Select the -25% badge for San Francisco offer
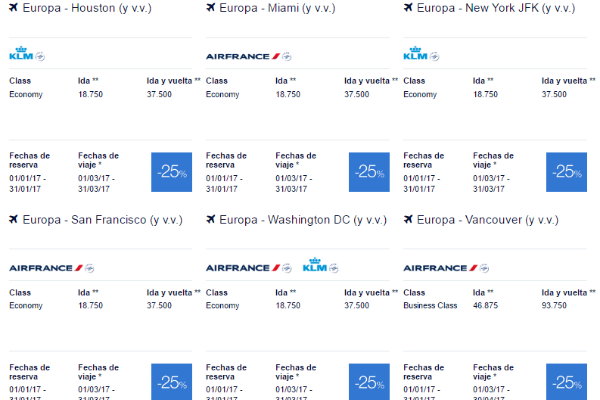 point(171,382)
